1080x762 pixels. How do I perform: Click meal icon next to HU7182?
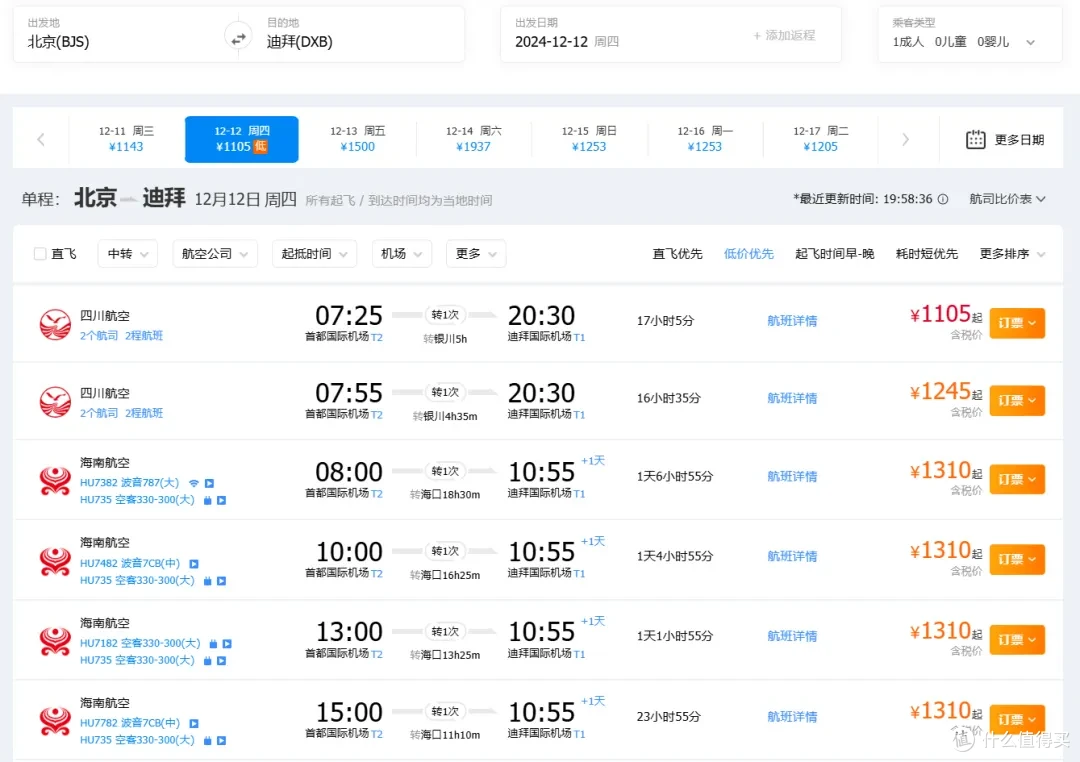point(213,643)
